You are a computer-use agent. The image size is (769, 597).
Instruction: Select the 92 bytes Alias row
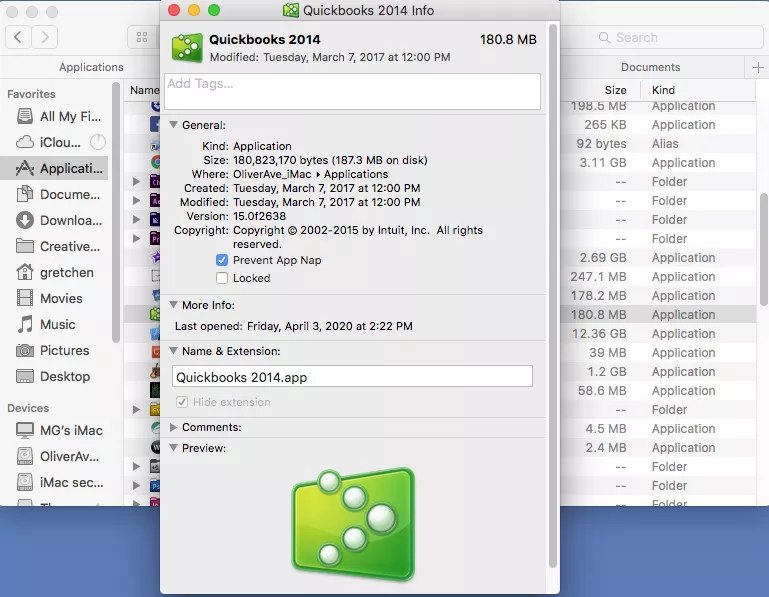(x=657, y=144)
